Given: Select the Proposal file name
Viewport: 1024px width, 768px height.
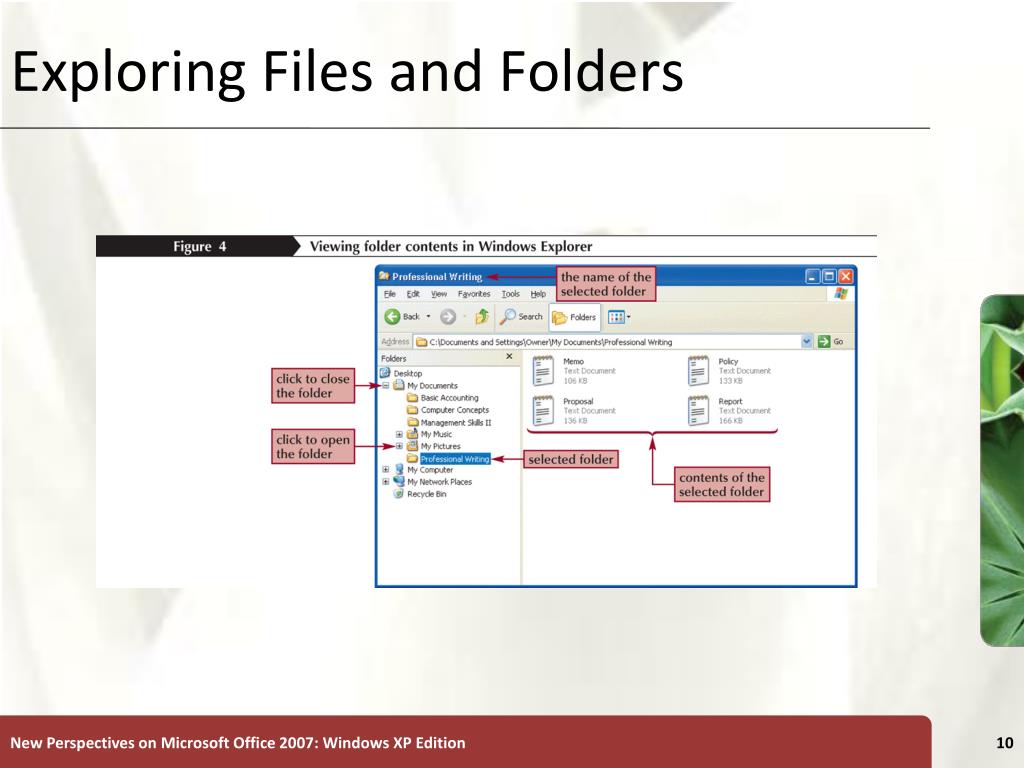Looking at the screenshot, I should tap(578, 402).
